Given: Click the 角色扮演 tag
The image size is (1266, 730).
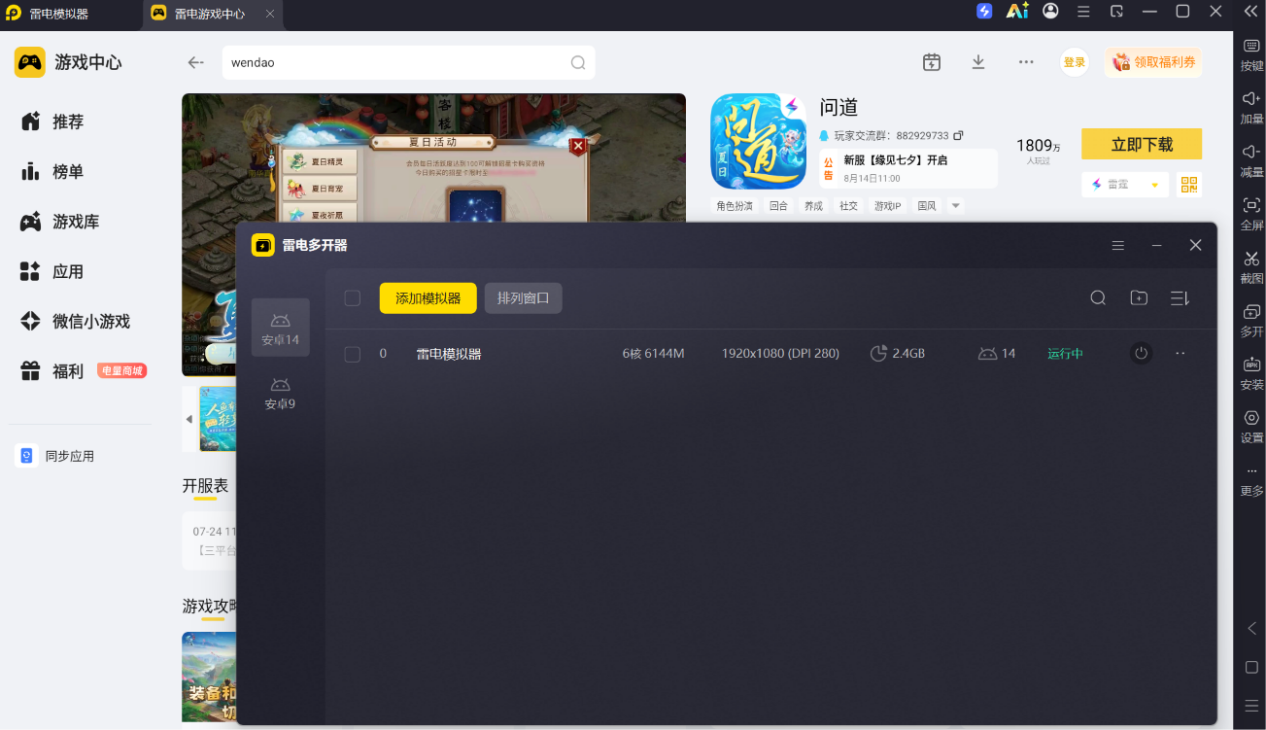Looking at the screenshot, I should (x=734, y=206).
